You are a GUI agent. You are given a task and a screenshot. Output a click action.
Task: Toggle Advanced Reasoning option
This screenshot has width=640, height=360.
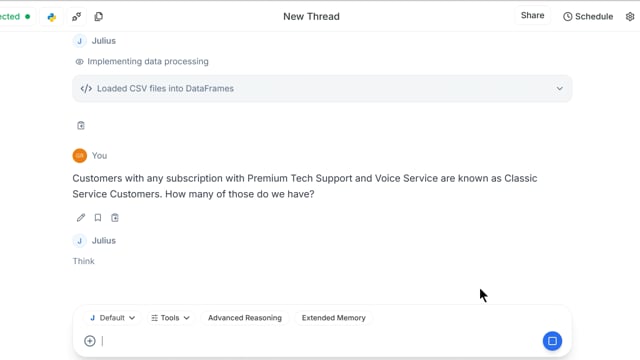pyautogui.click(x=245, y=318)
